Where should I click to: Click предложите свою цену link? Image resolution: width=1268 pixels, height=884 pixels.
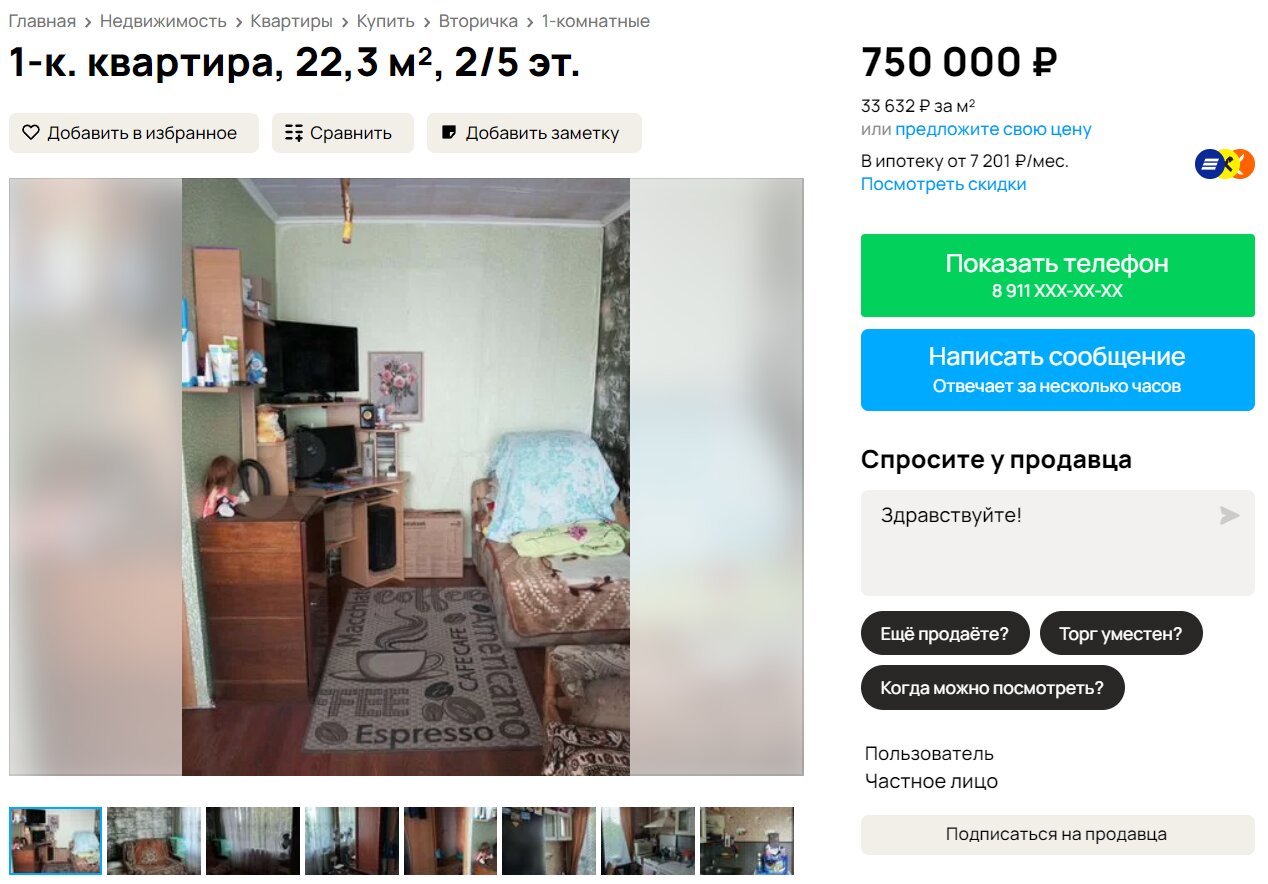993,129
